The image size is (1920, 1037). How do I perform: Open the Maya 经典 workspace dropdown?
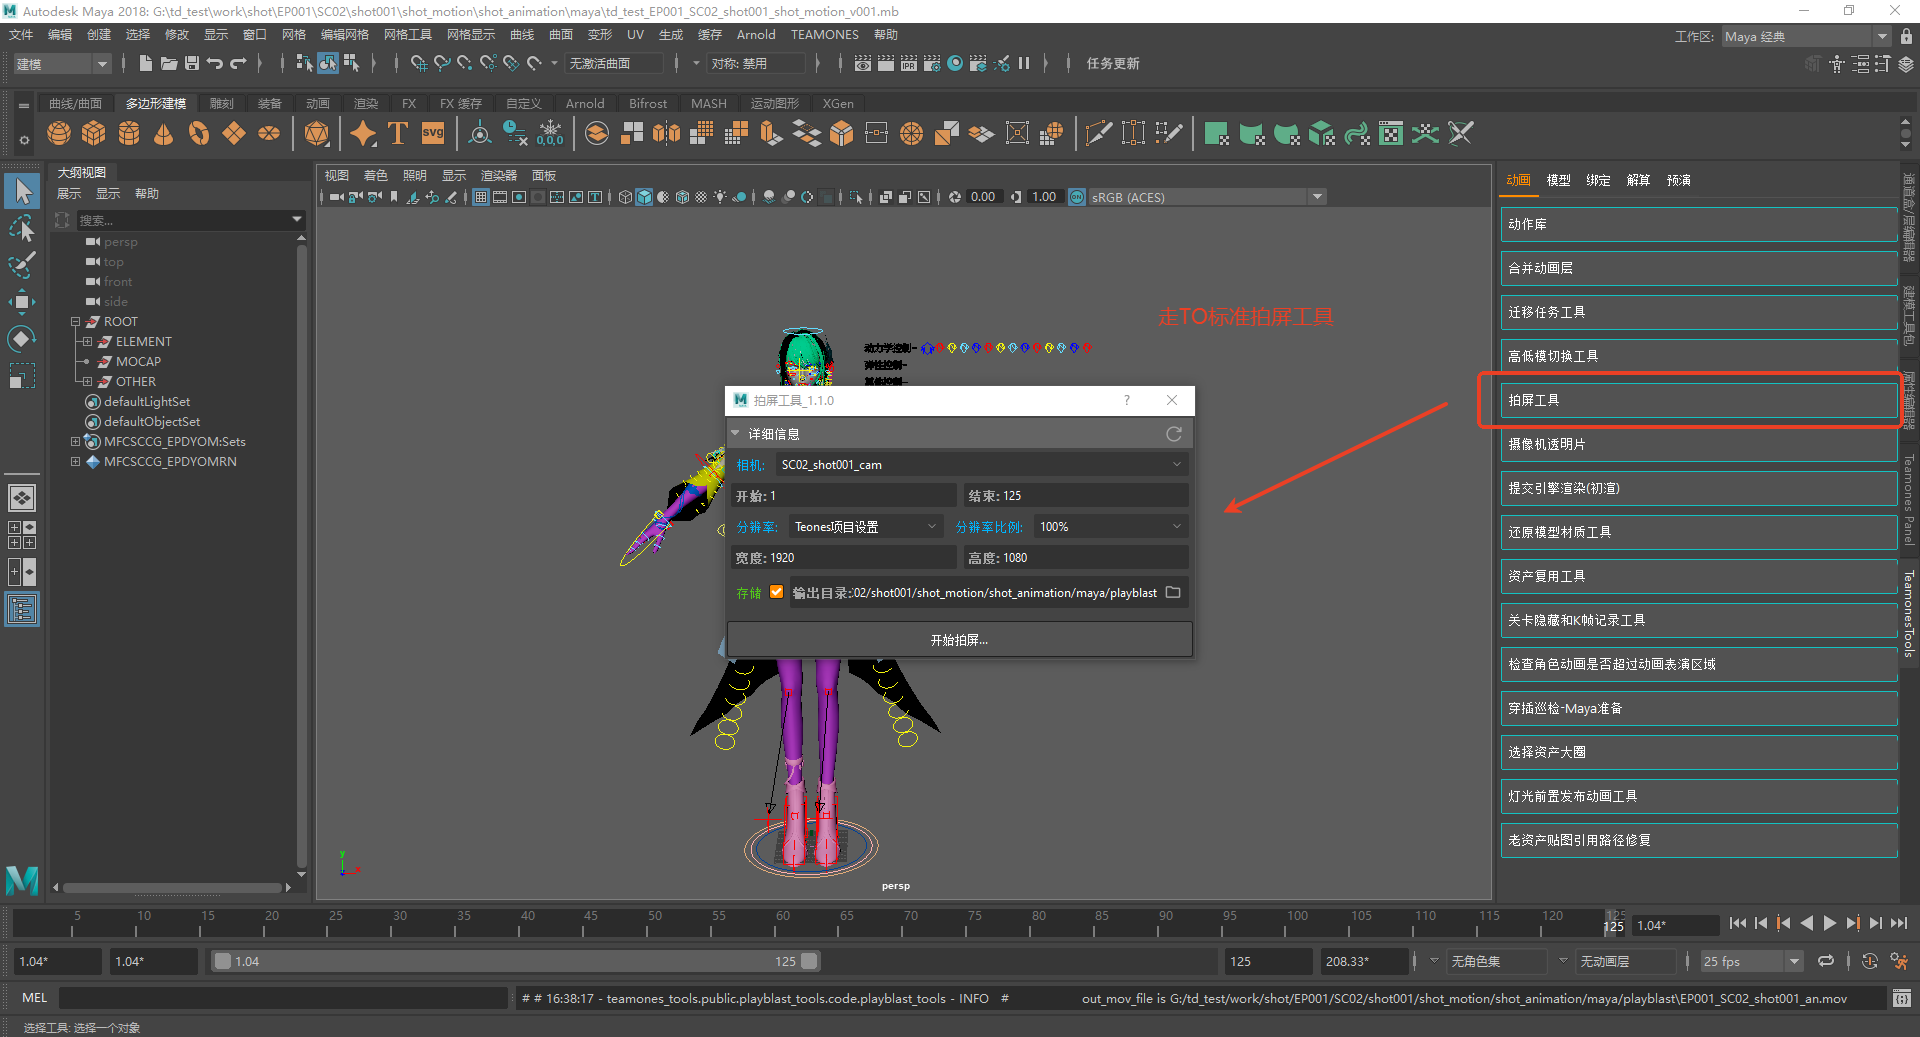click(1806, 36)
